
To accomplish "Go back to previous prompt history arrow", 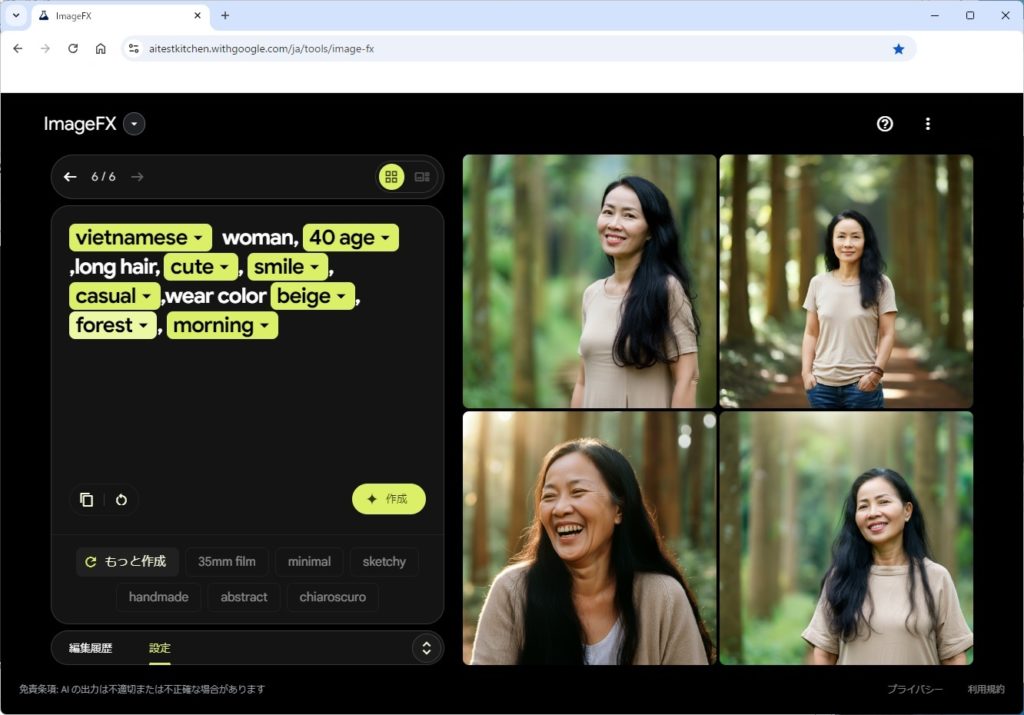I will (70, 177).
